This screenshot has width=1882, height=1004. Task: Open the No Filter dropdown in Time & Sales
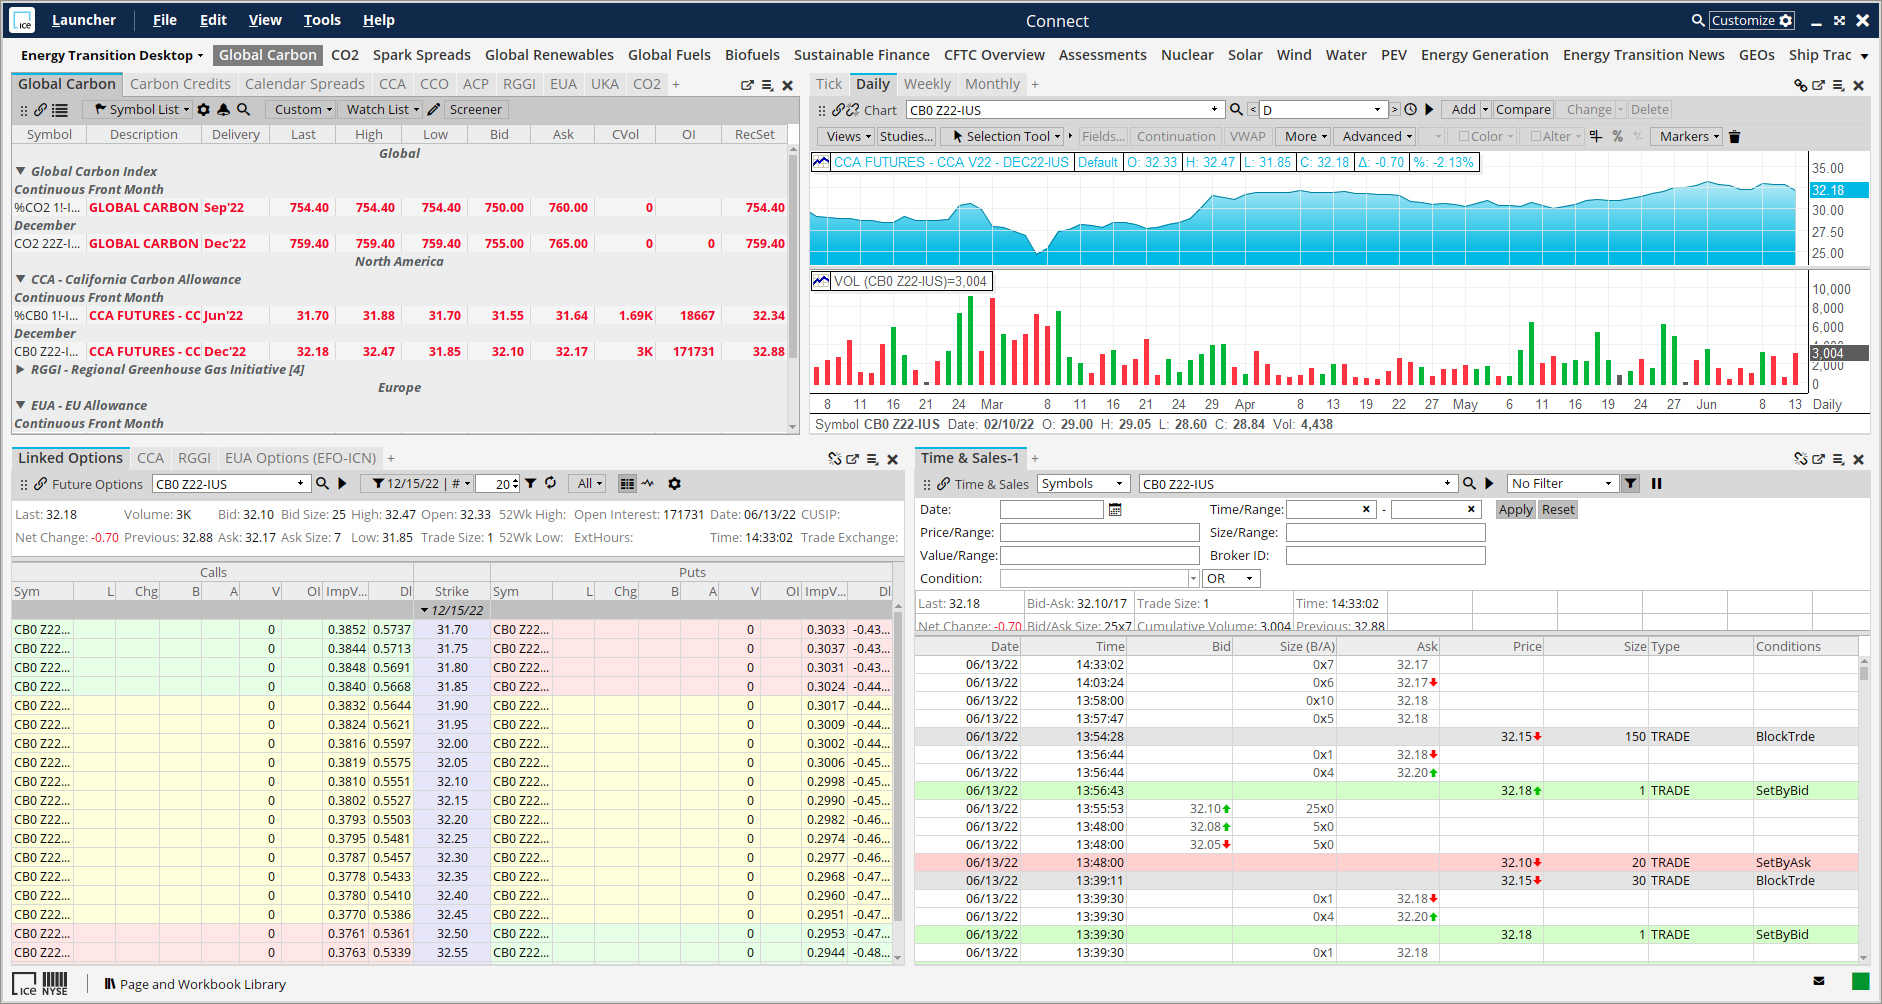(1562, 484)
